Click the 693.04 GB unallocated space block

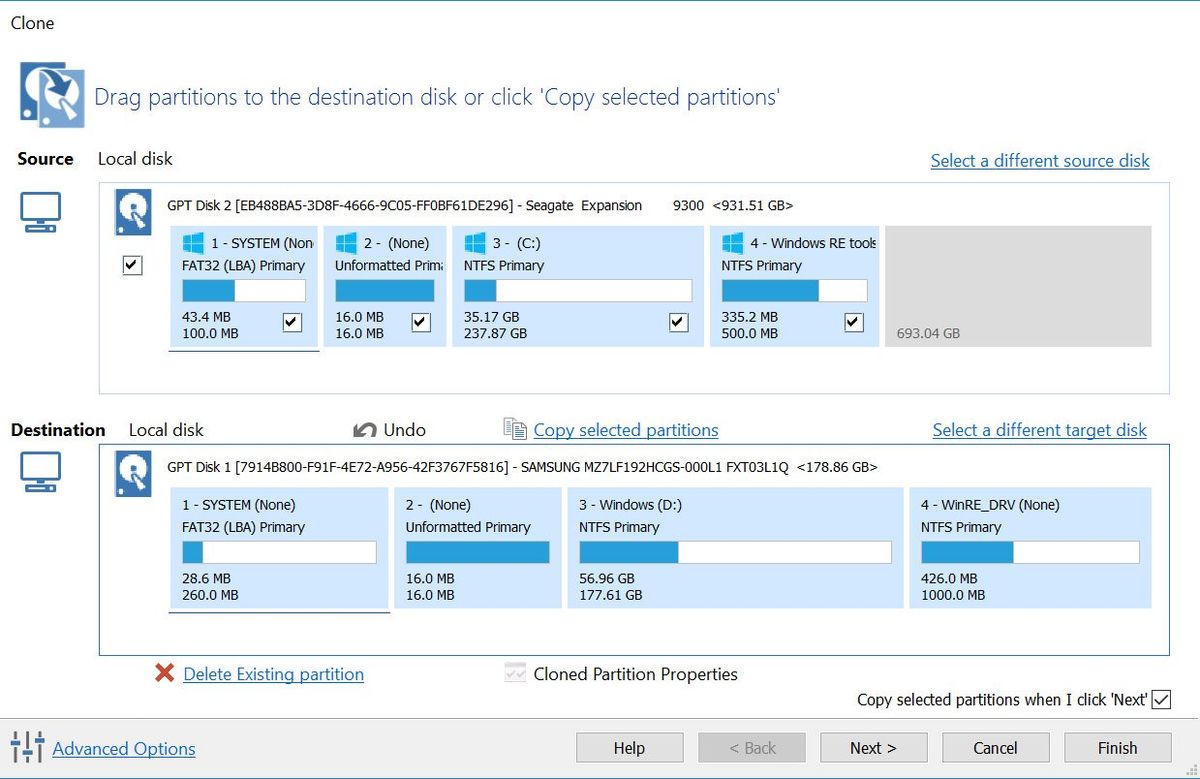(x=1018, y=286)
